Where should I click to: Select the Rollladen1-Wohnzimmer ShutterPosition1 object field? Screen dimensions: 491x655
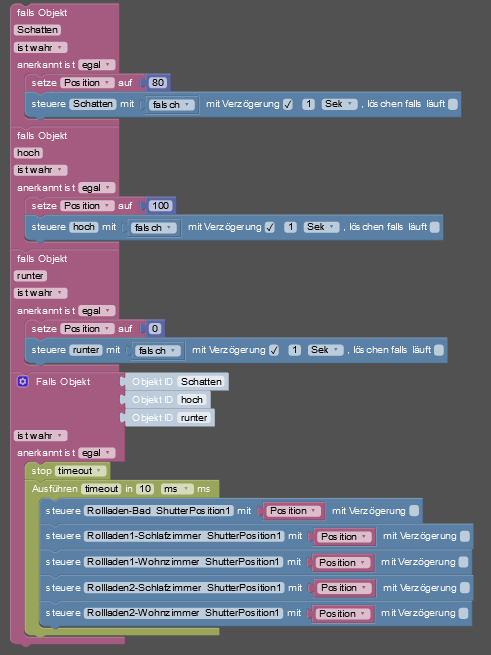[183, 562]
